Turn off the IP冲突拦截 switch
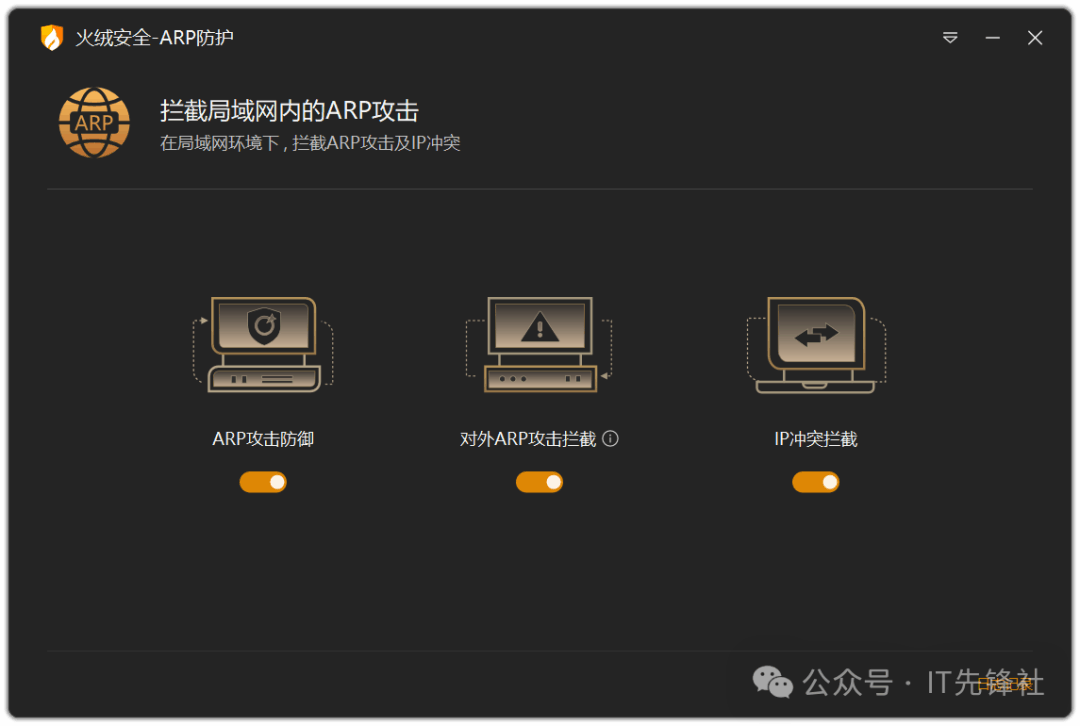1080x726 pixels. coord(816,482)
